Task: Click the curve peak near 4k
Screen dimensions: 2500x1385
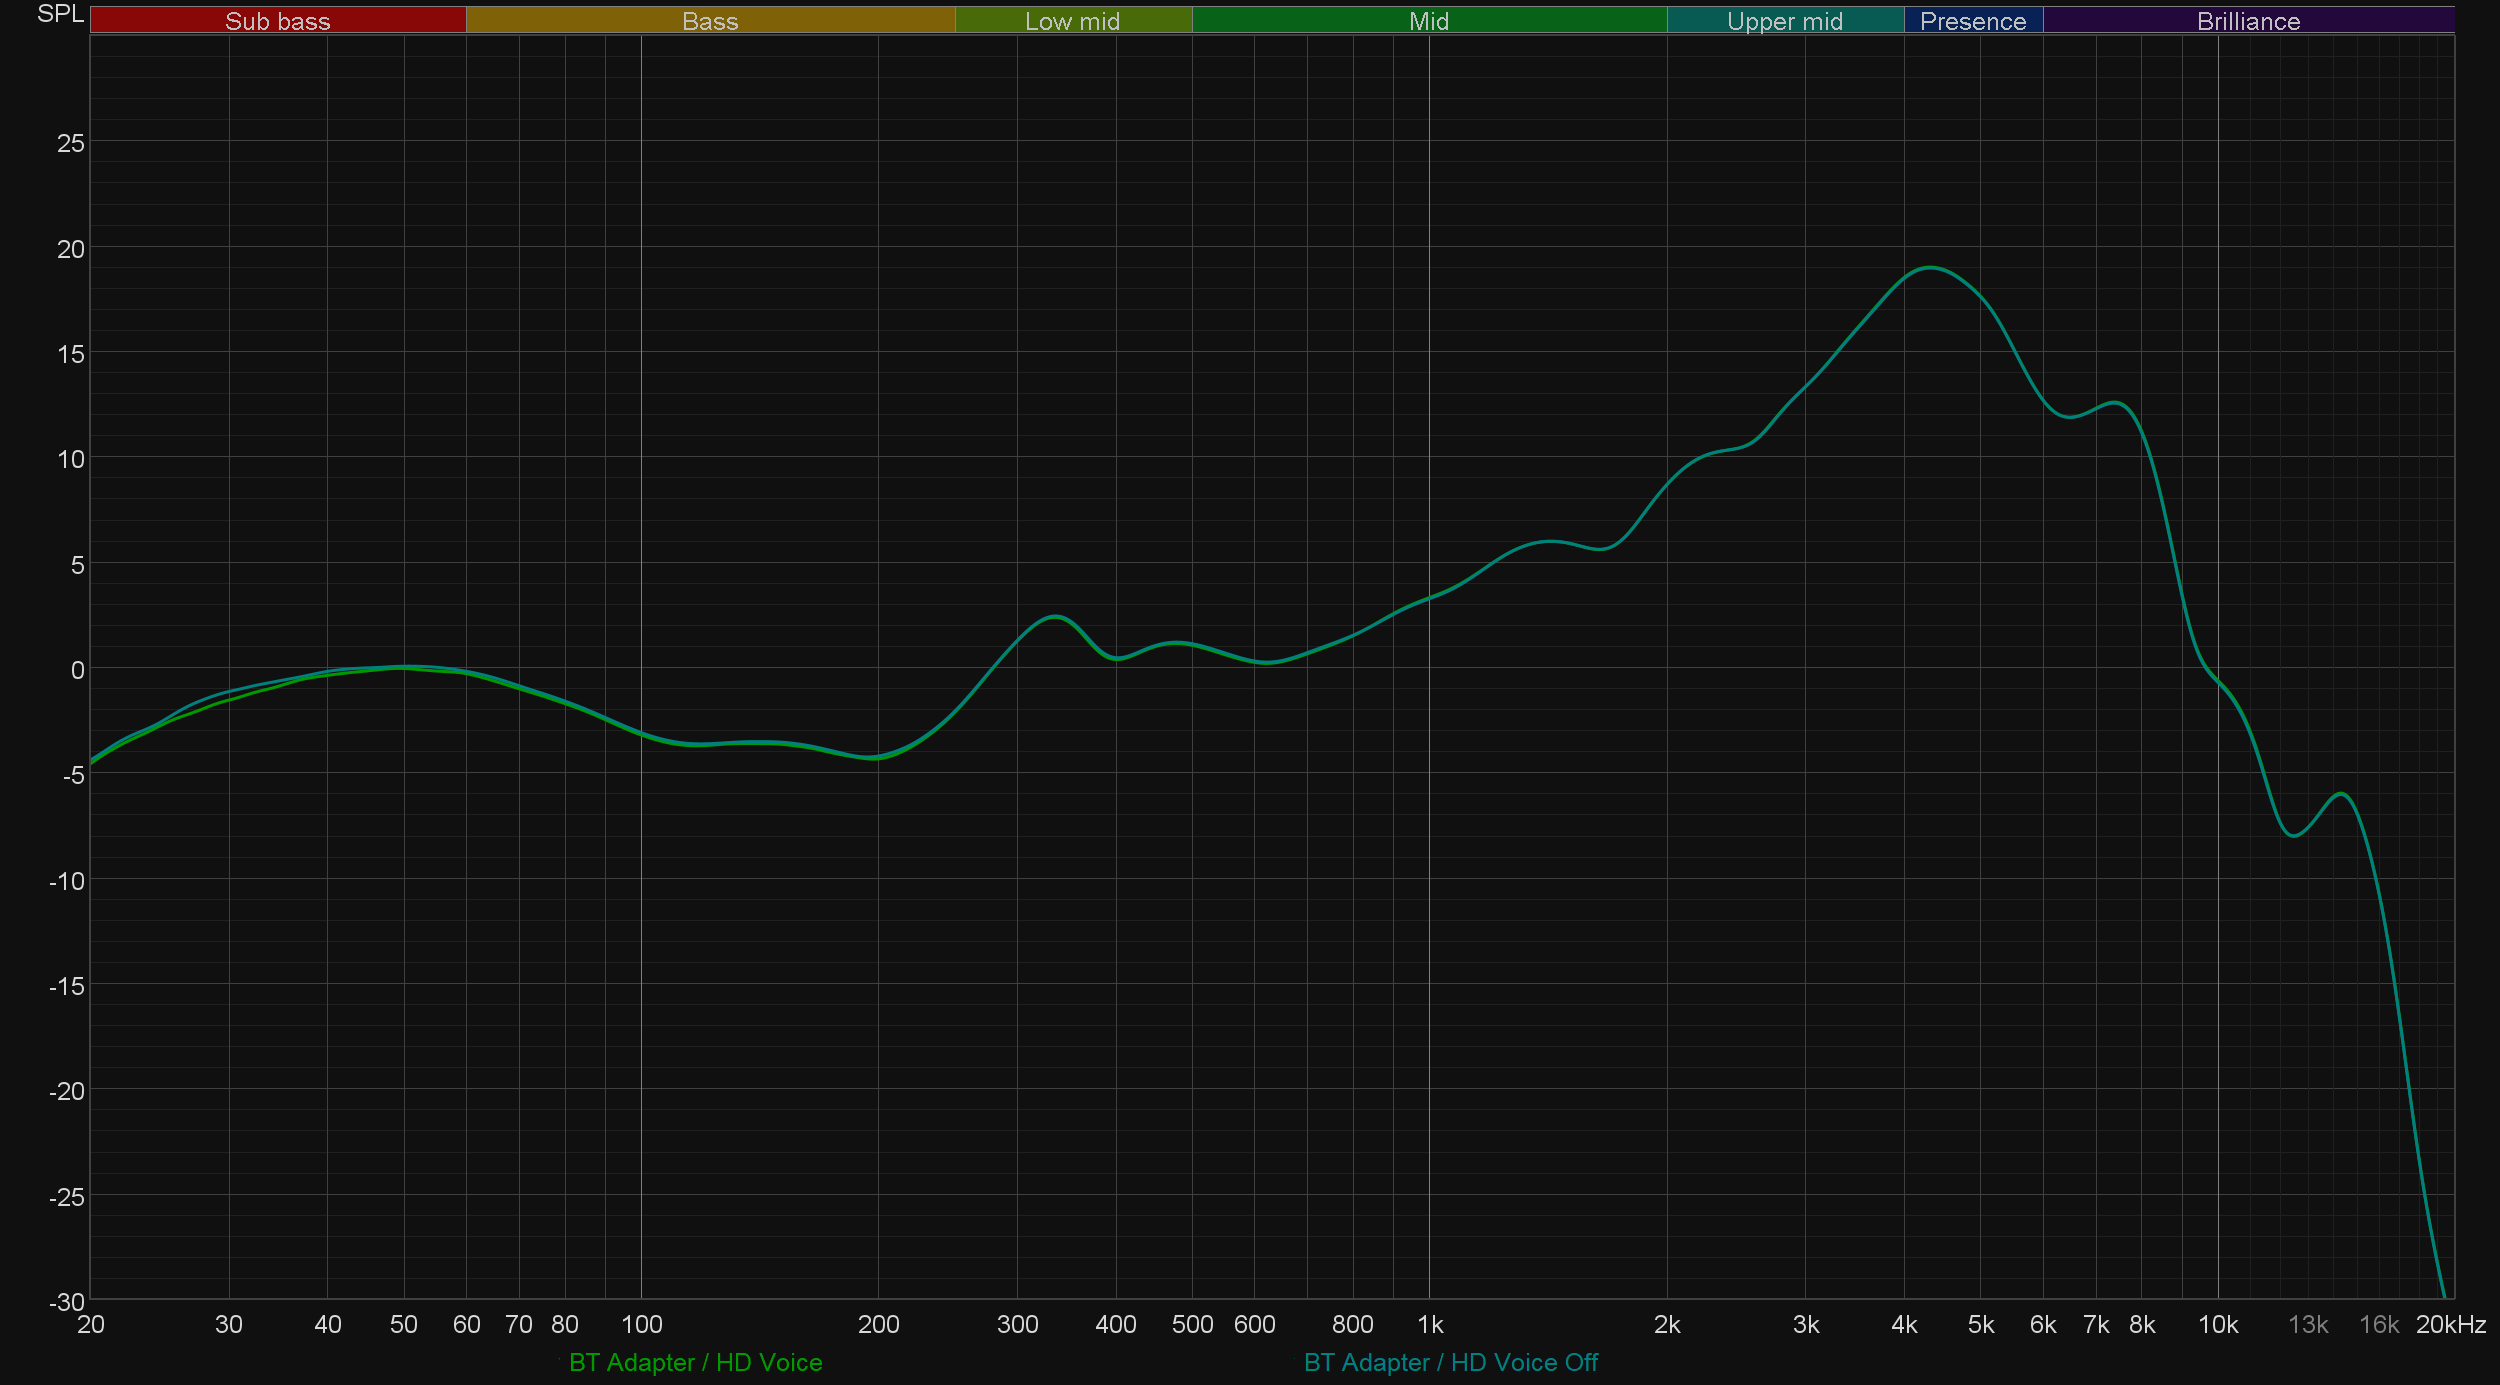Action: pos(1929,267)
